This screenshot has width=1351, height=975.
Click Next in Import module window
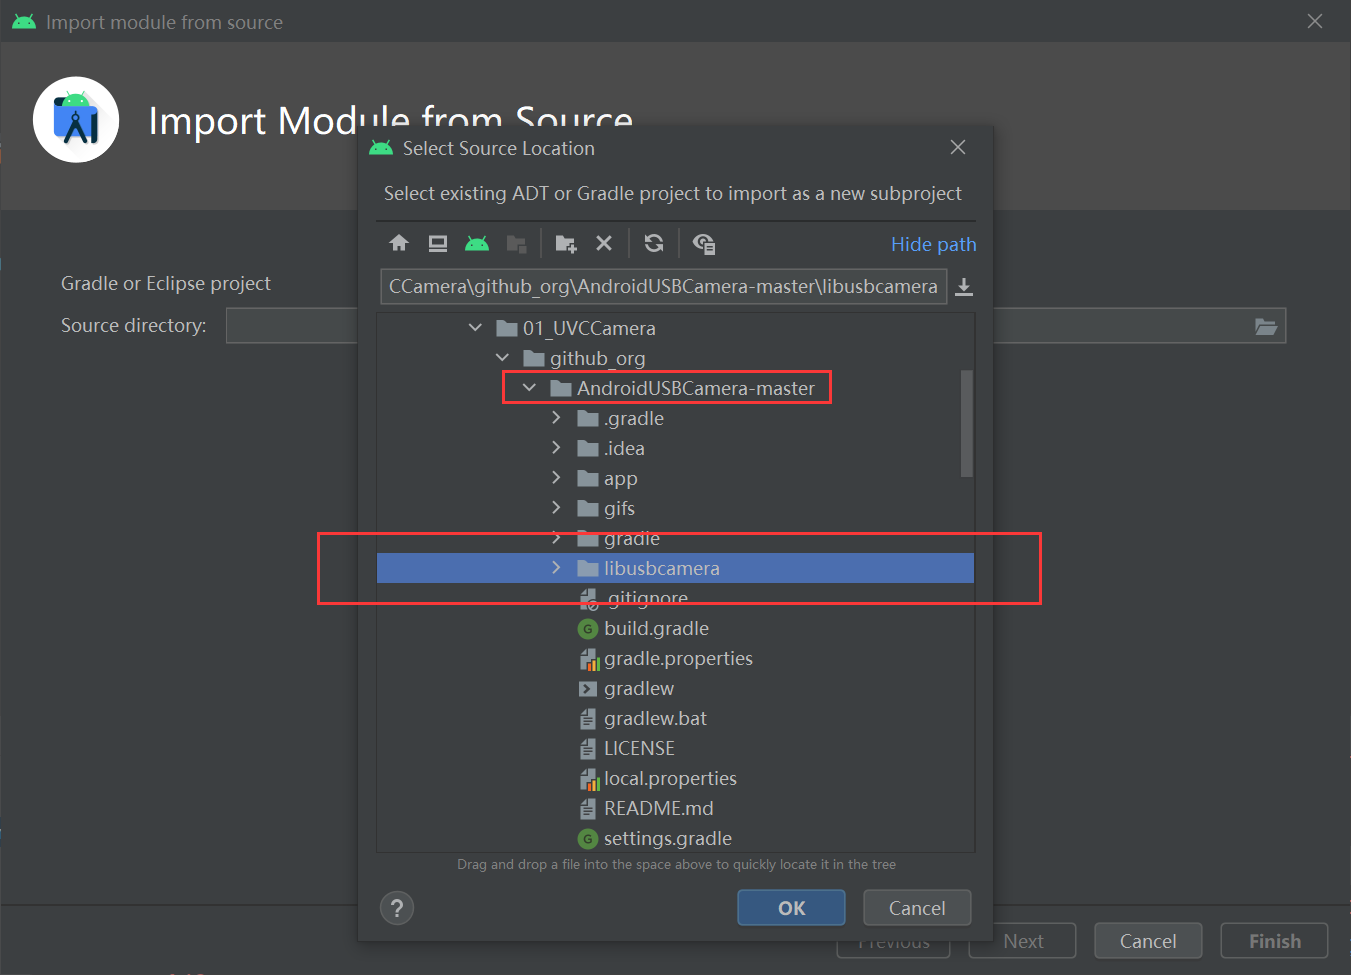click(x=1022, y=941)
